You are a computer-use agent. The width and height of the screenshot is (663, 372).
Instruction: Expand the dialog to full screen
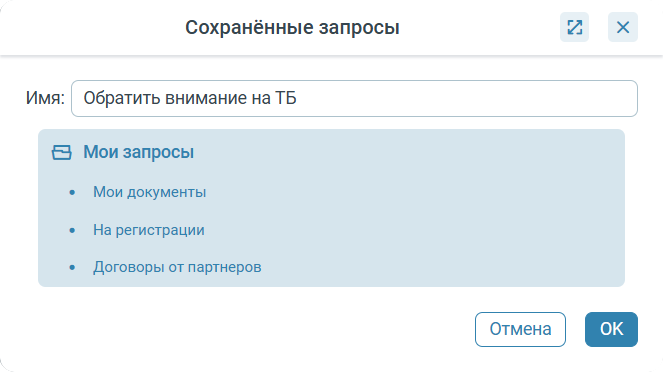(574, 27)
